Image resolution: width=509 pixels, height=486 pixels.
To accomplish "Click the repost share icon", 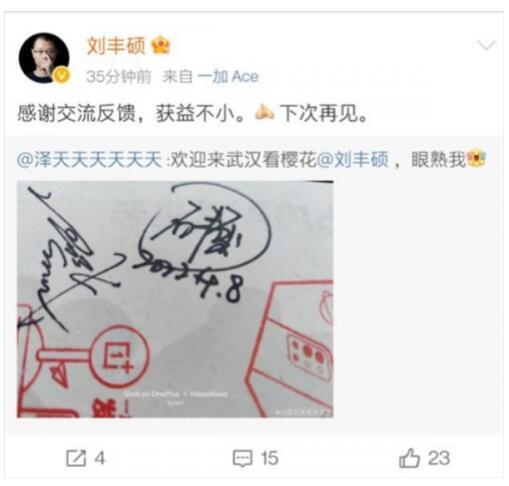I will (76, 458).
